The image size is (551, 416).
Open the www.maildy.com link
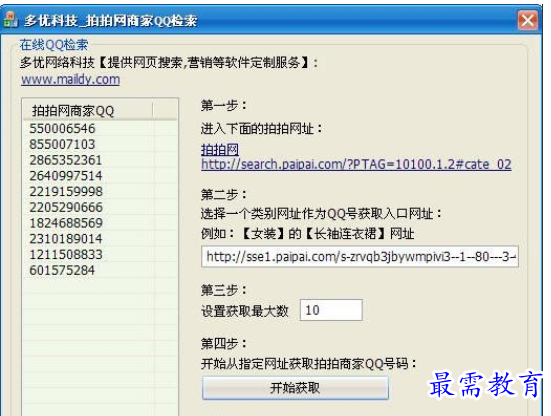coord(70,79)
